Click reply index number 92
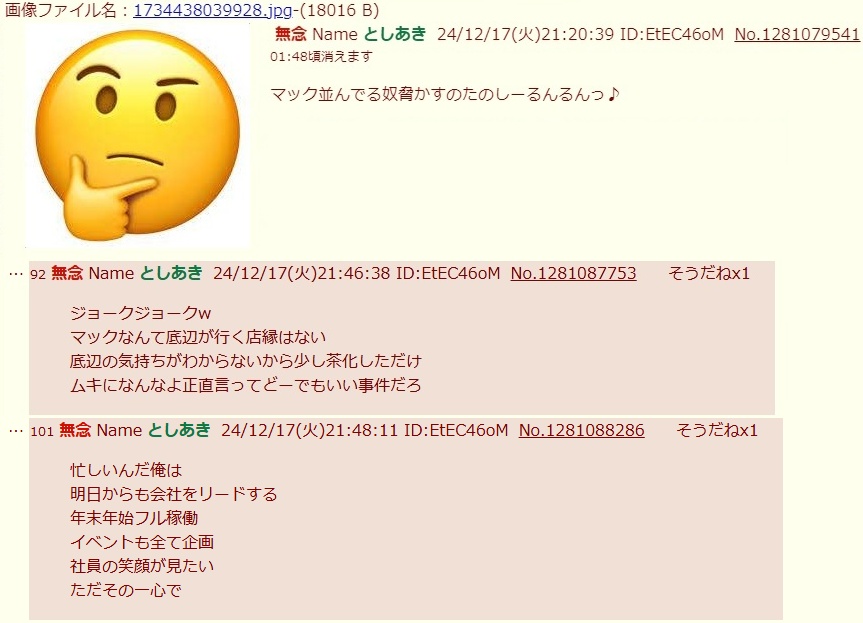This screenshot has height=623, width=863. coord(38,274)
